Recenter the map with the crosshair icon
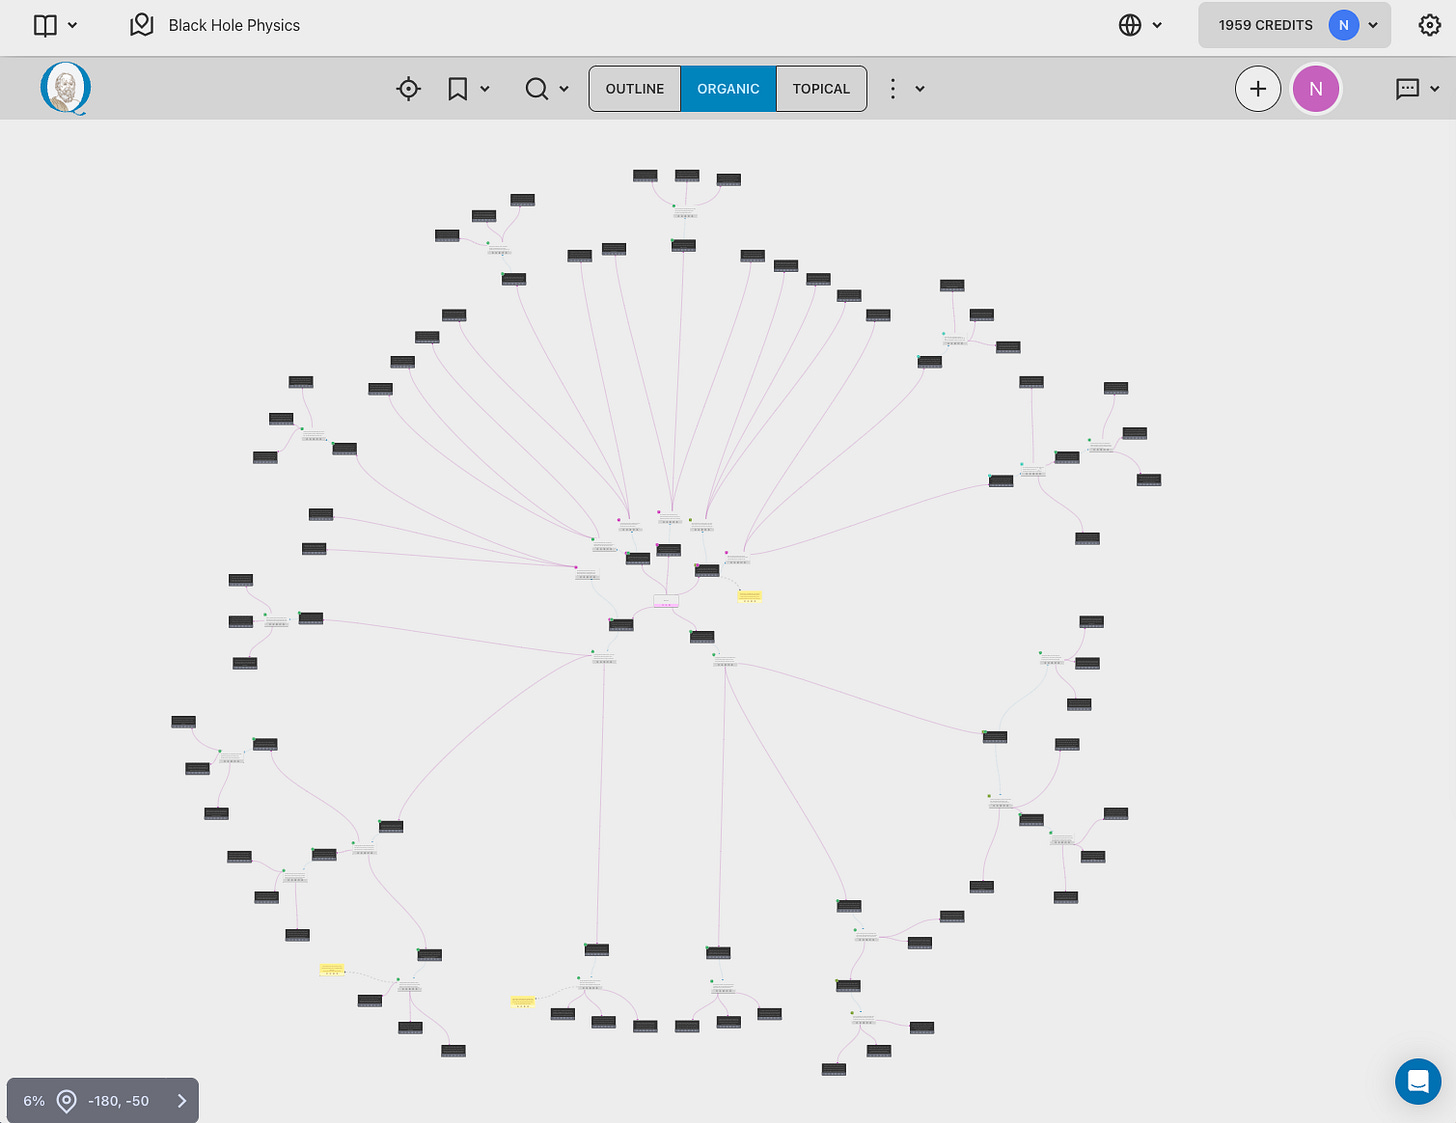 pyautogui.click(x=408, y=89)
